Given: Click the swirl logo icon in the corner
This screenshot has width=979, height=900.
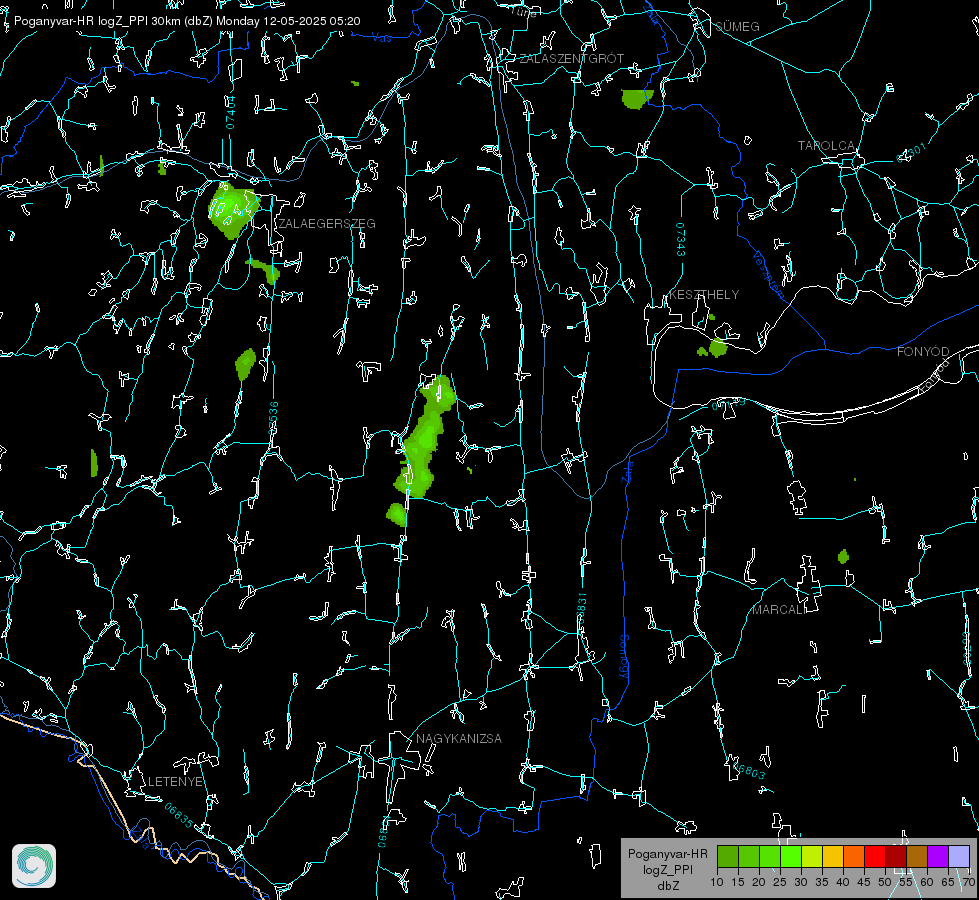Looking at the screenshot, I should click(34, 866).
